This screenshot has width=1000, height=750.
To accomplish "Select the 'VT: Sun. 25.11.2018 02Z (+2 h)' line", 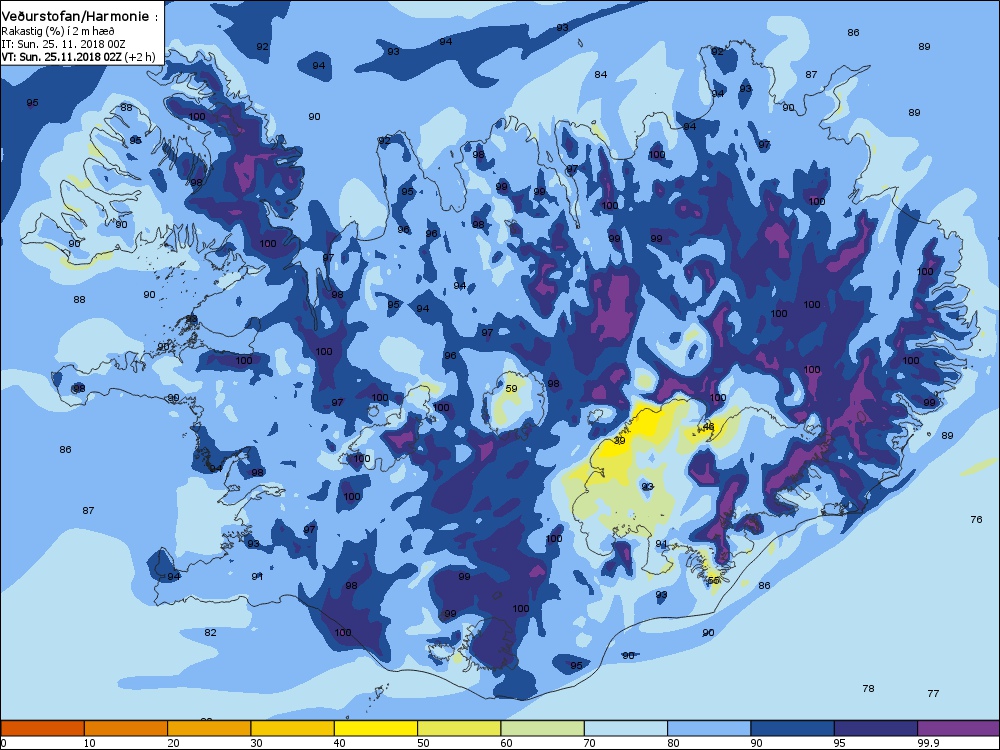I will [78, 57].
